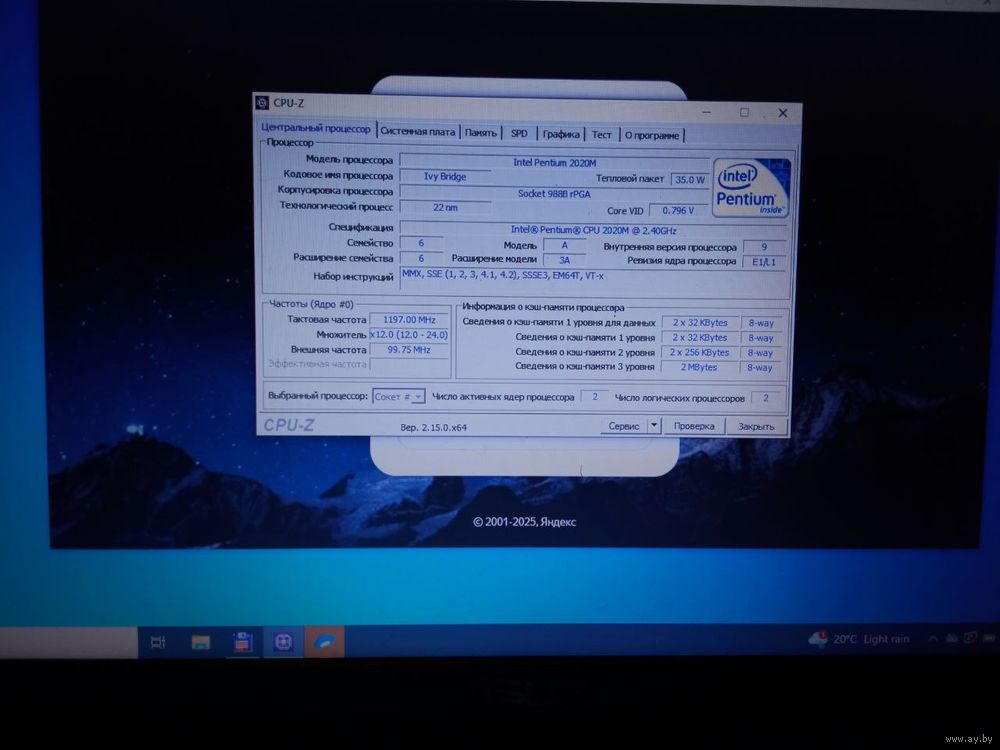Open the blue browser taskbar icon
The height and width of the screenshot is (750, 1000).
point(325,642)
